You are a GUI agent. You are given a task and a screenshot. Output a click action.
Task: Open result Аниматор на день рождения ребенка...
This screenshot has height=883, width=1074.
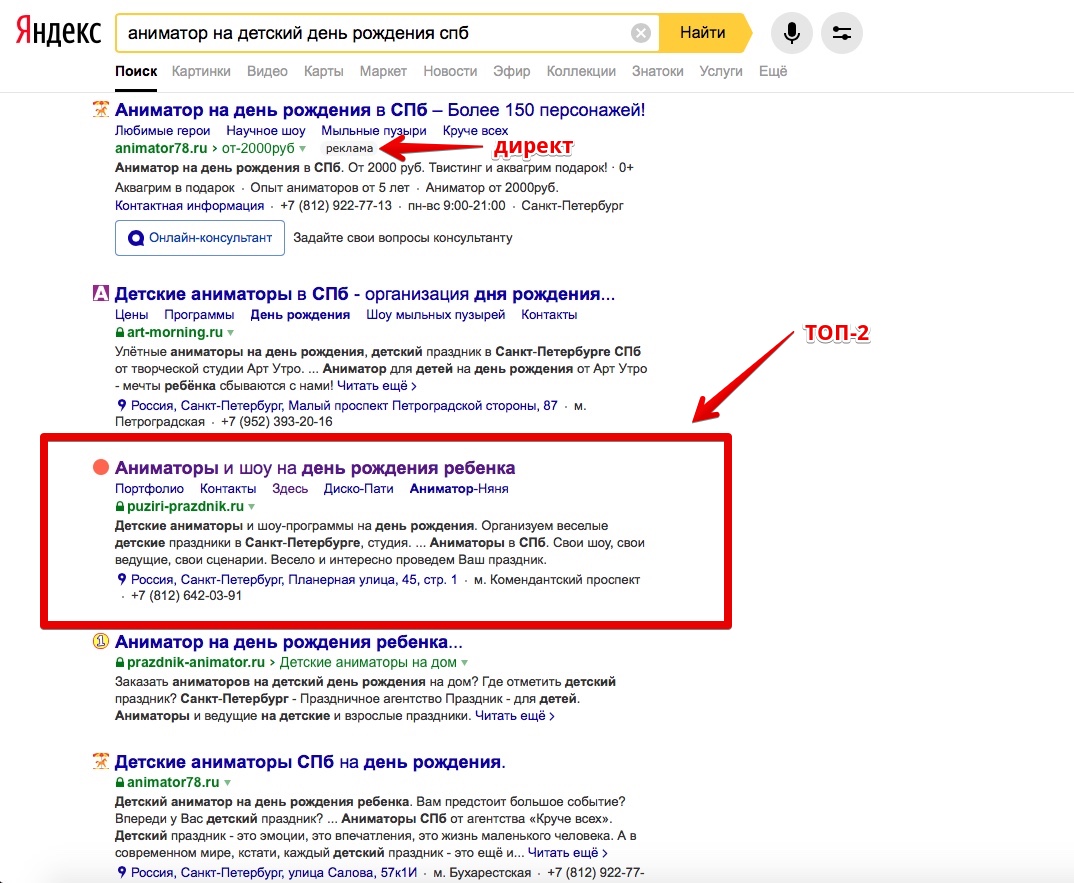coord(288,643)
